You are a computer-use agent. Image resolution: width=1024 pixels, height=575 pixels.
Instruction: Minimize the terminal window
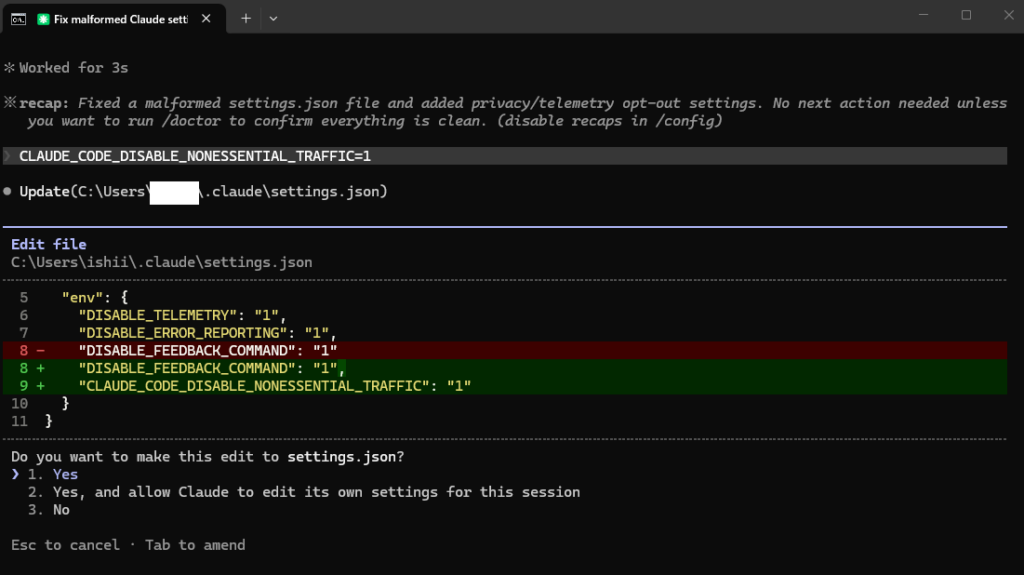(x=923, y=15)
